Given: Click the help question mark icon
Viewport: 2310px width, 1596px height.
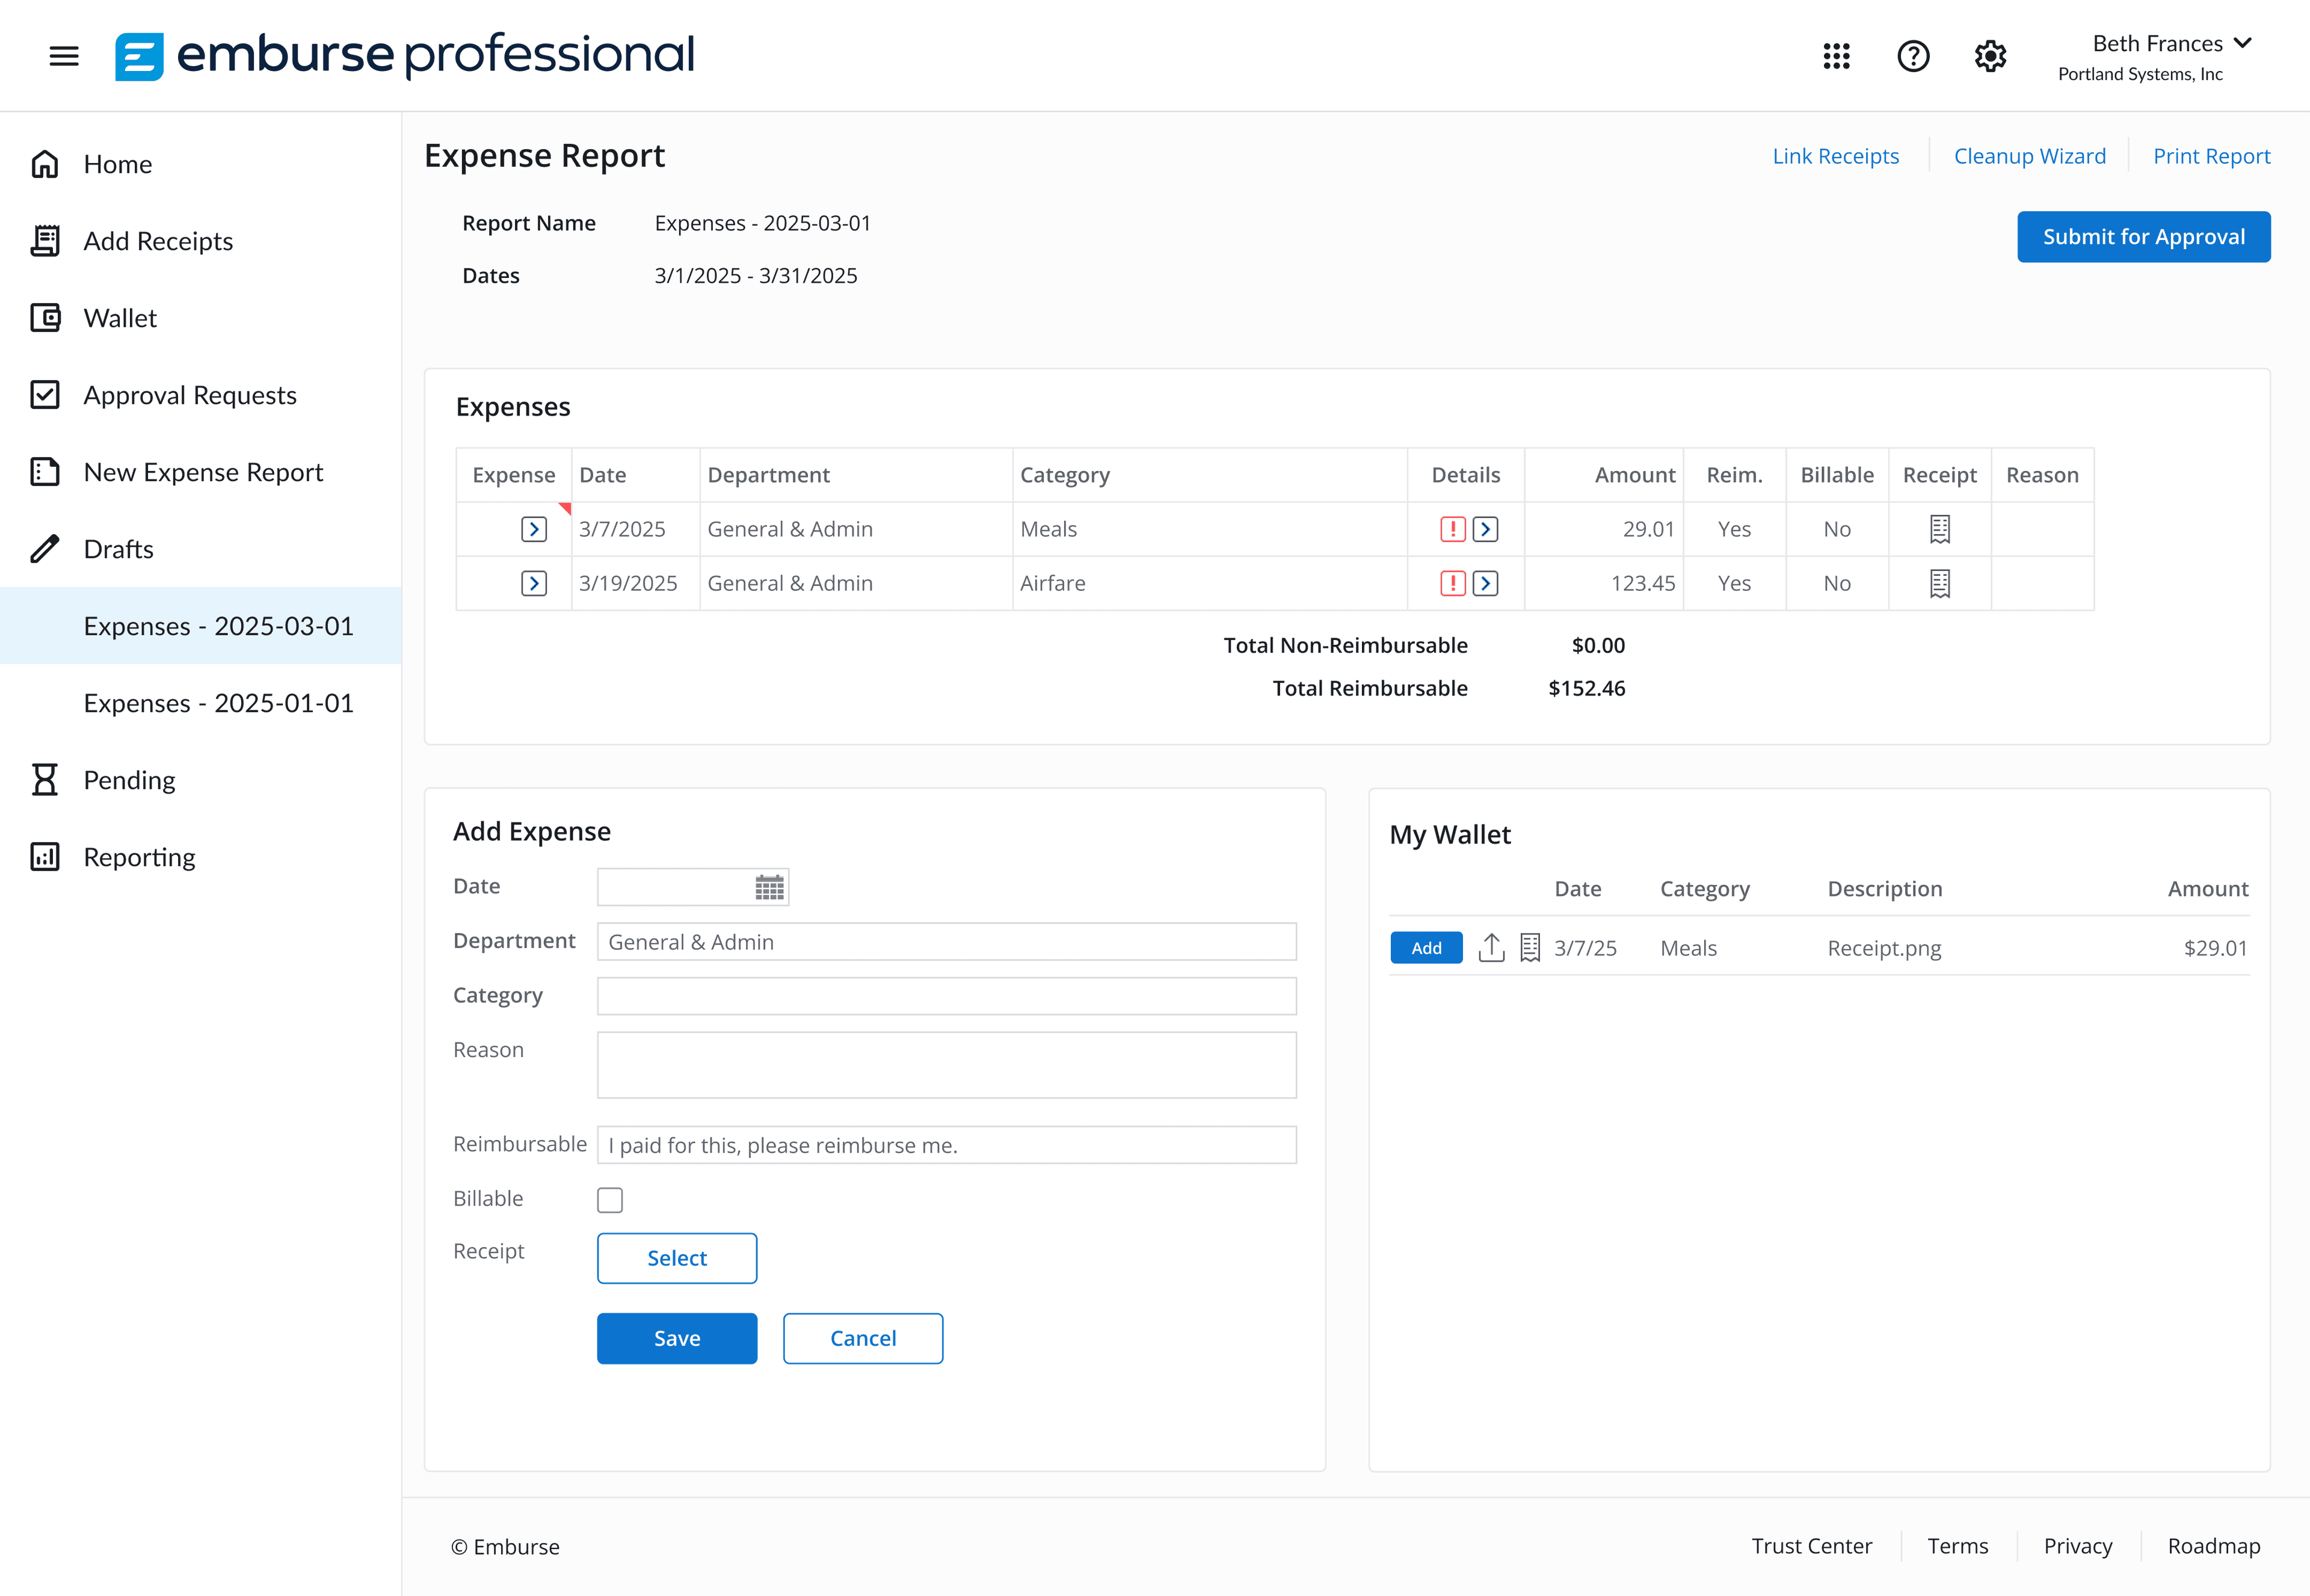Looking at the screenshot, I should tap(1913, 56).
